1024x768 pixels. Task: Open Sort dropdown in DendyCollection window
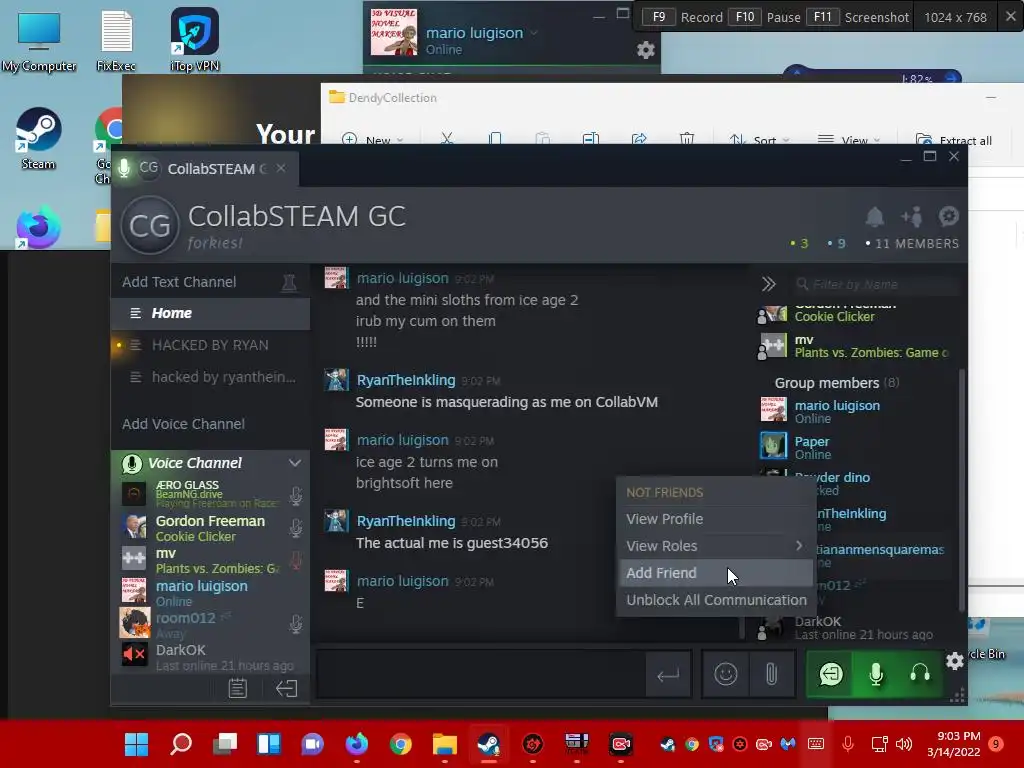click(x=759, y=139)
